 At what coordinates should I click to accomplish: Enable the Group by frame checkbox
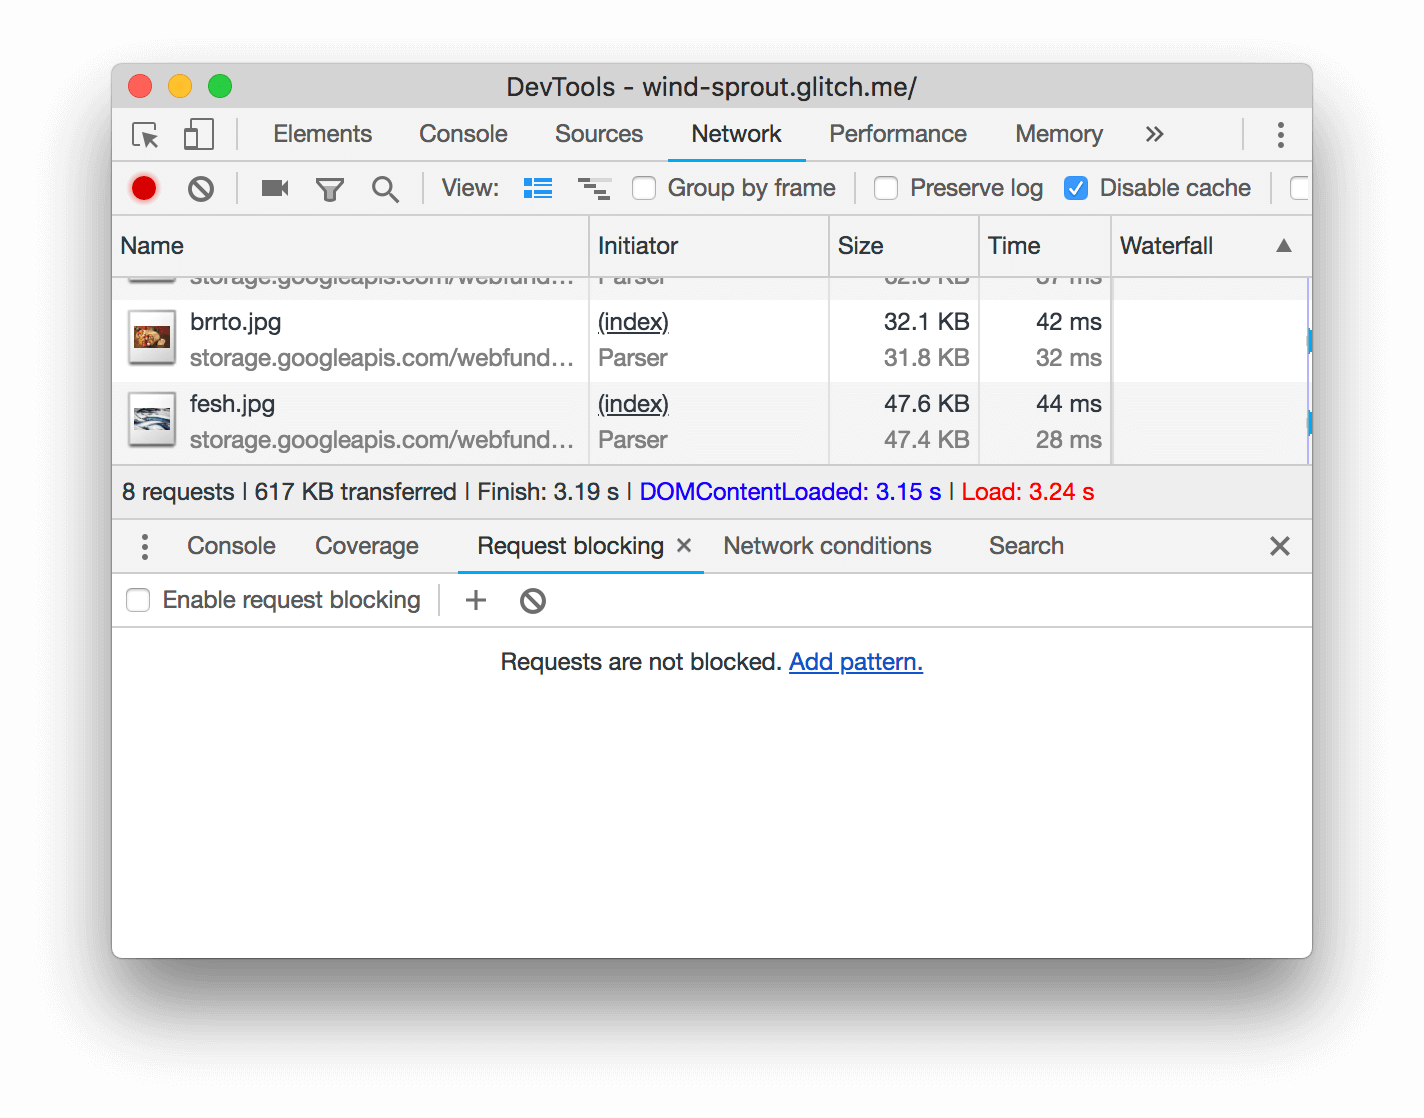pyautogui.click(x=644, y=188)
